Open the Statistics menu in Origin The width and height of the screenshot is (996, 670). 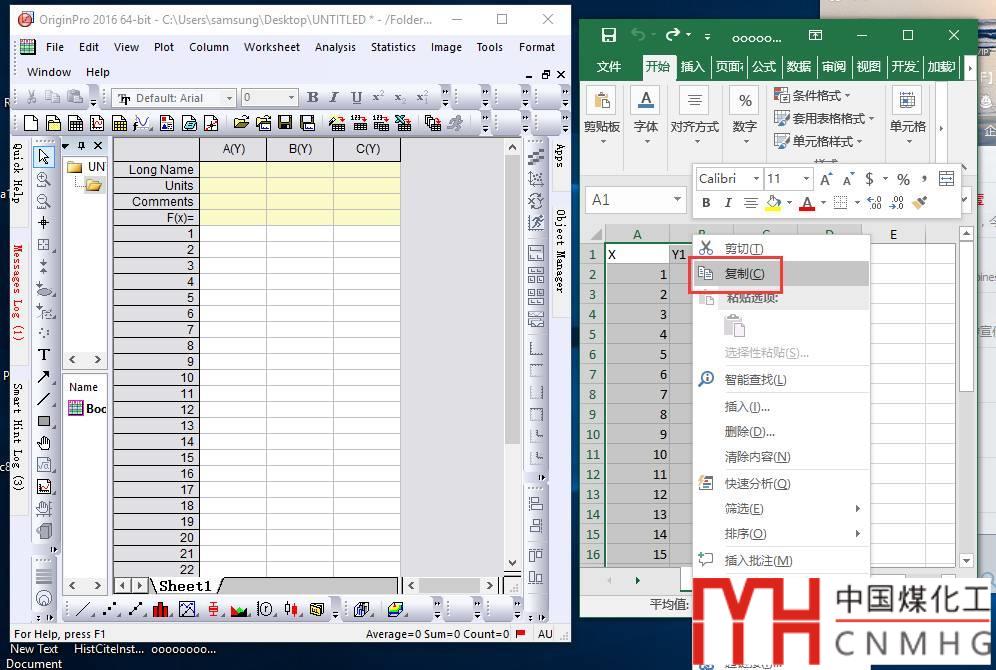(393, 47)
